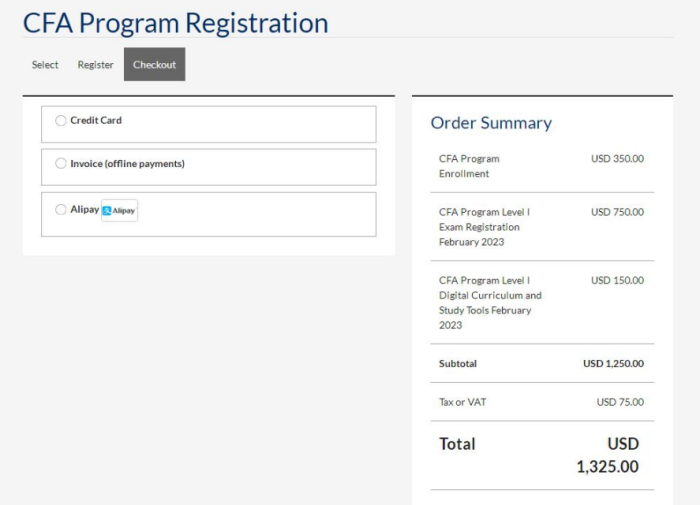700x505 pixels.
Task: Click the USD 350.00 enrollment price
Action: (617, 159)
